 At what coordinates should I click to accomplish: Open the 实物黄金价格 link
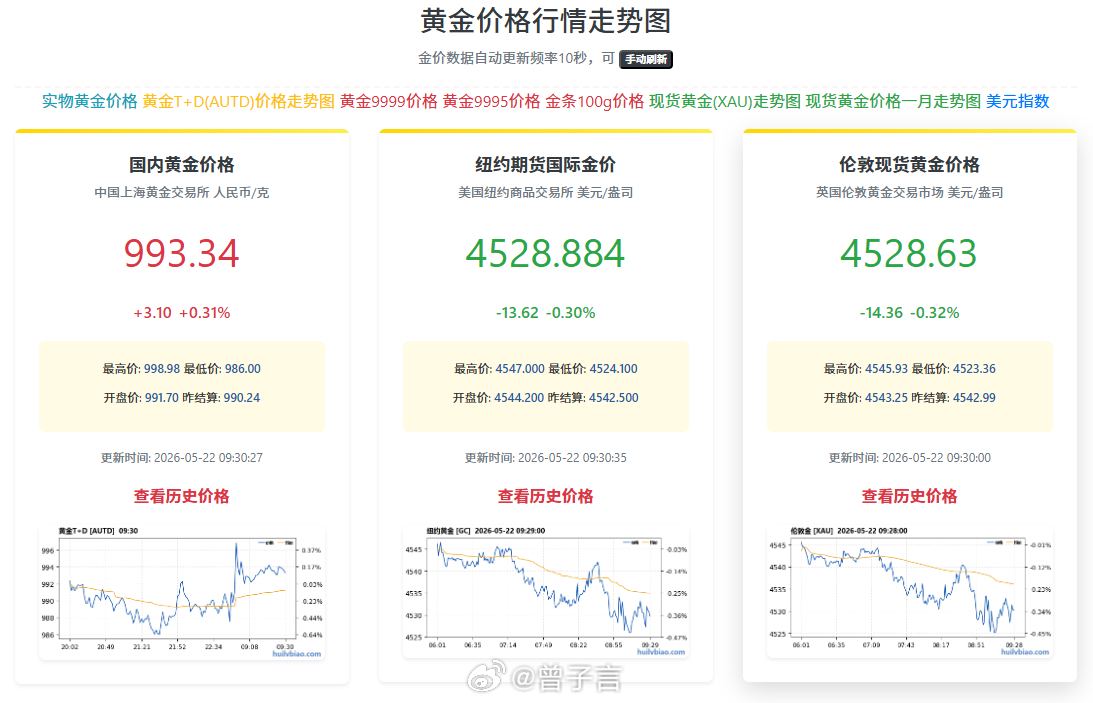click(89, 101)
